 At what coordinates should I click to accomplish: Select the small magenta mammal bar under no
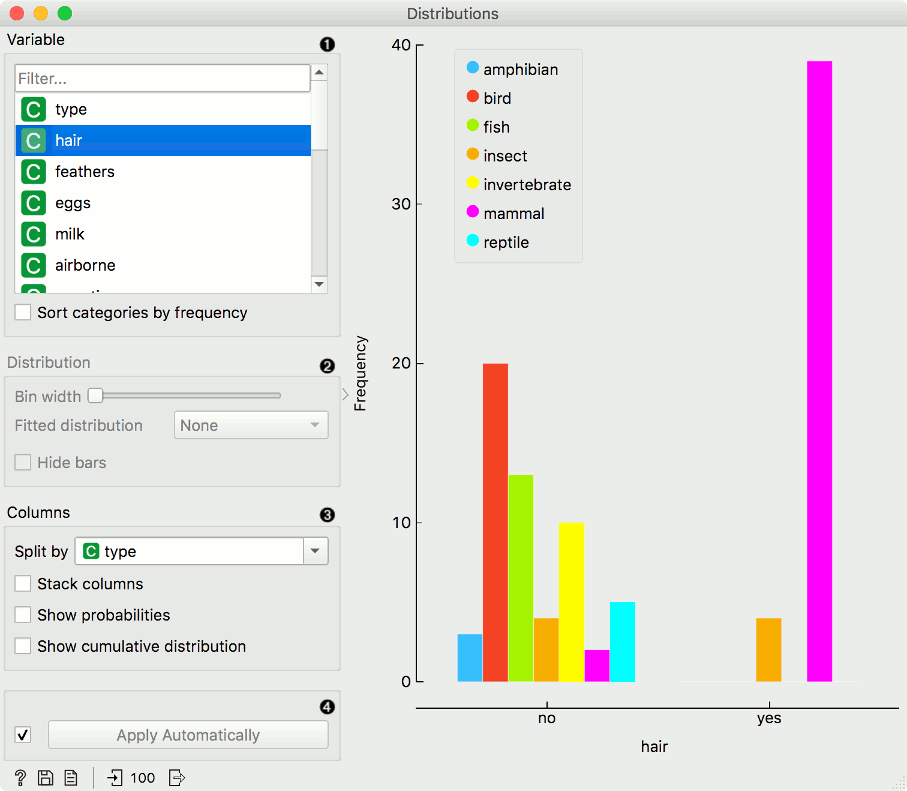(597, 665)
